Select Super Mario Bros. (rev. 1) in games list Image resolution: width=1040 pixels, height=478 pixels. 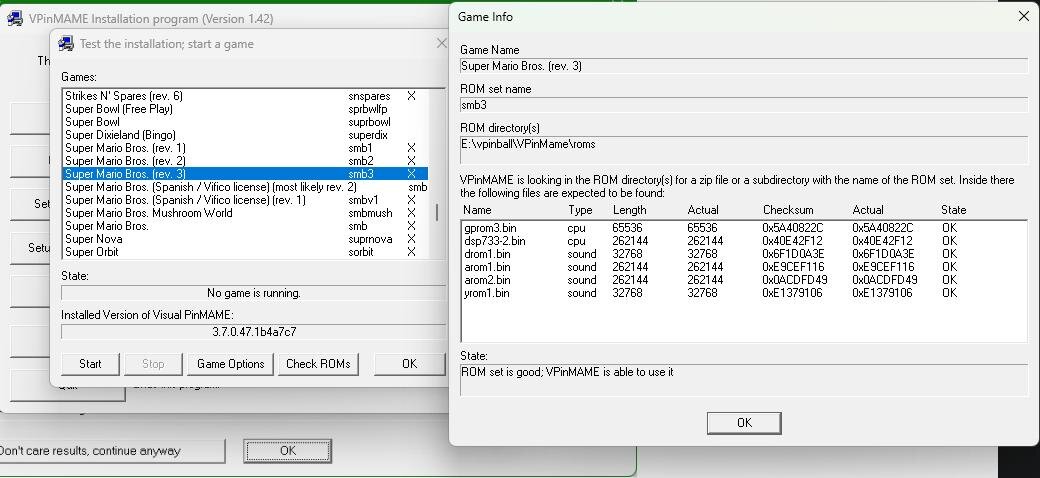[125, 148]
